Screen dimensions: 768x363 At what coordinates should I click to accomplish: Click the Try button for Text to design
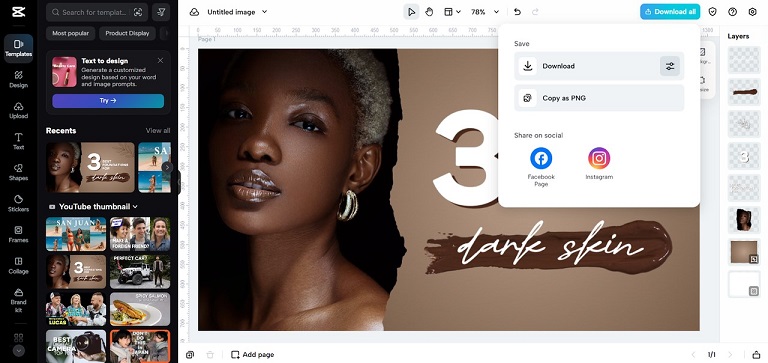[x=108, y=100]
